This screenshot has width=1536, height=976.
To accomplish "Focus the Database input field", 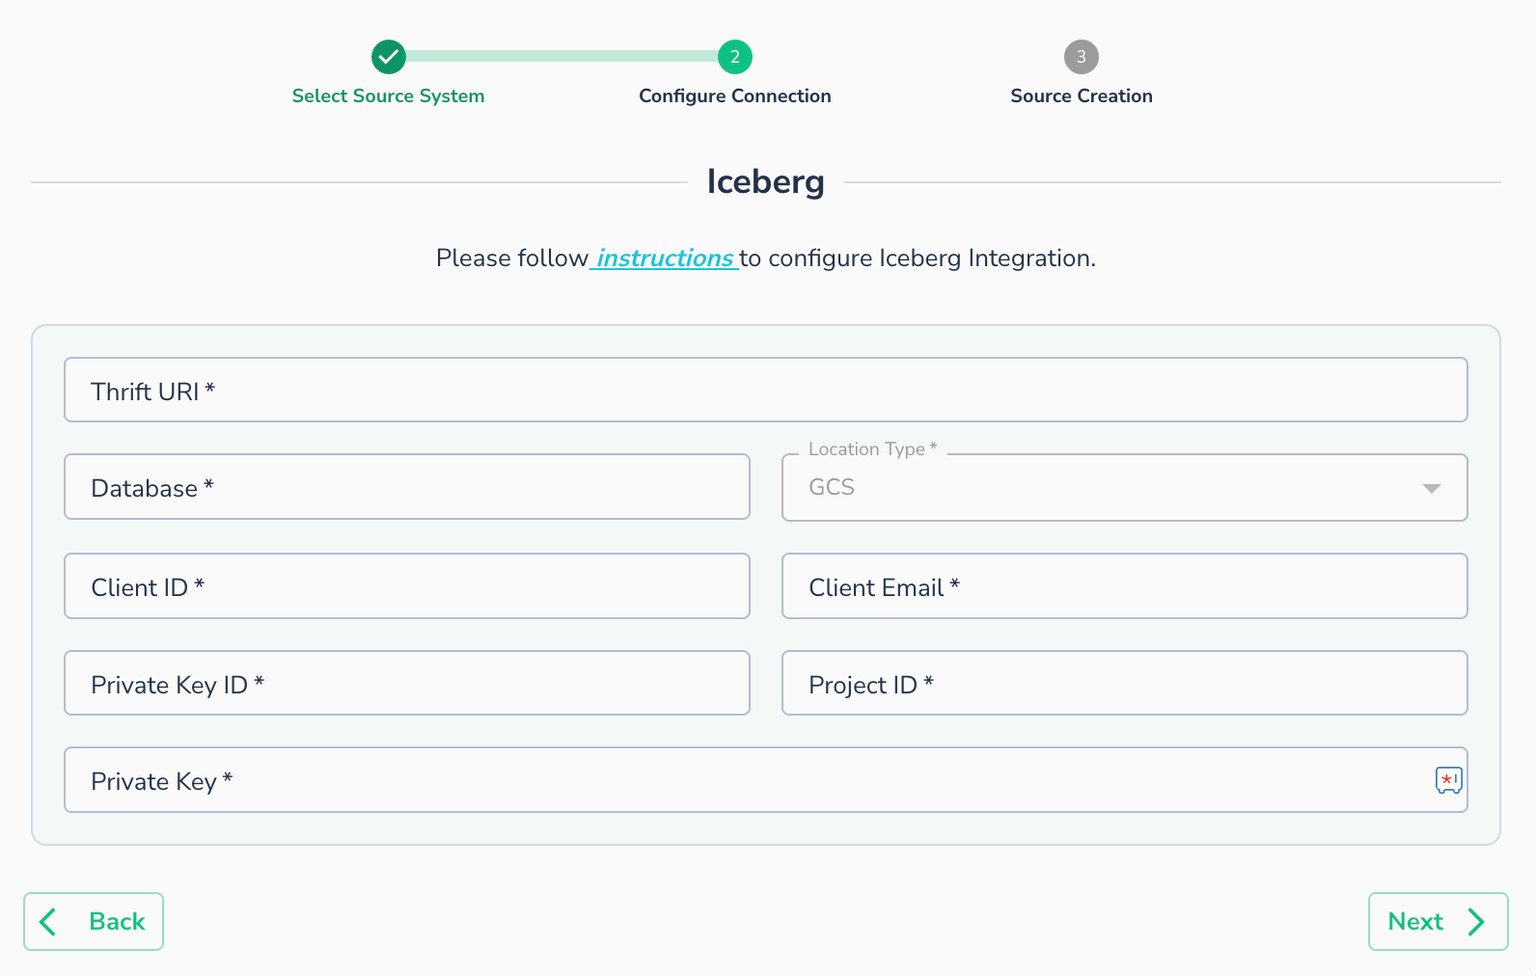I will click(407, 487).
